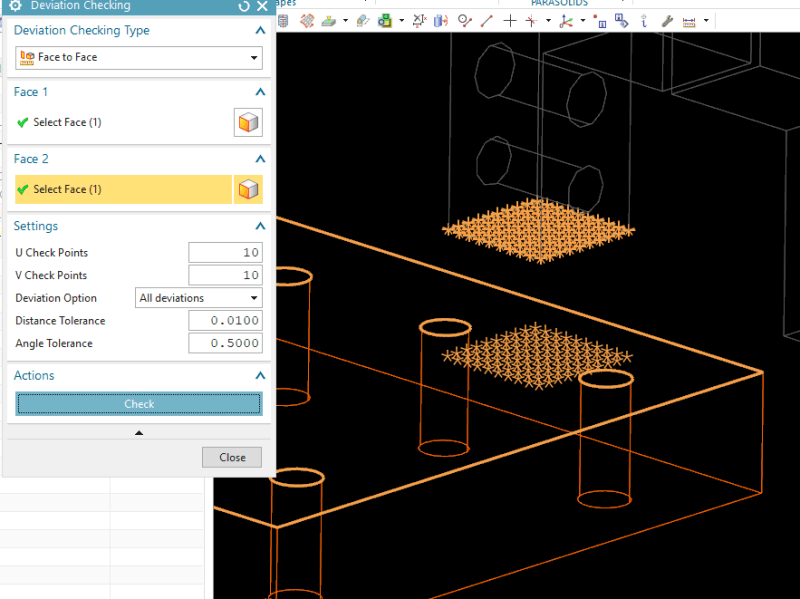The image size is (800, 599).
Task: Click the green stamp-on-block toolbar icon
Action: (329, 21)
